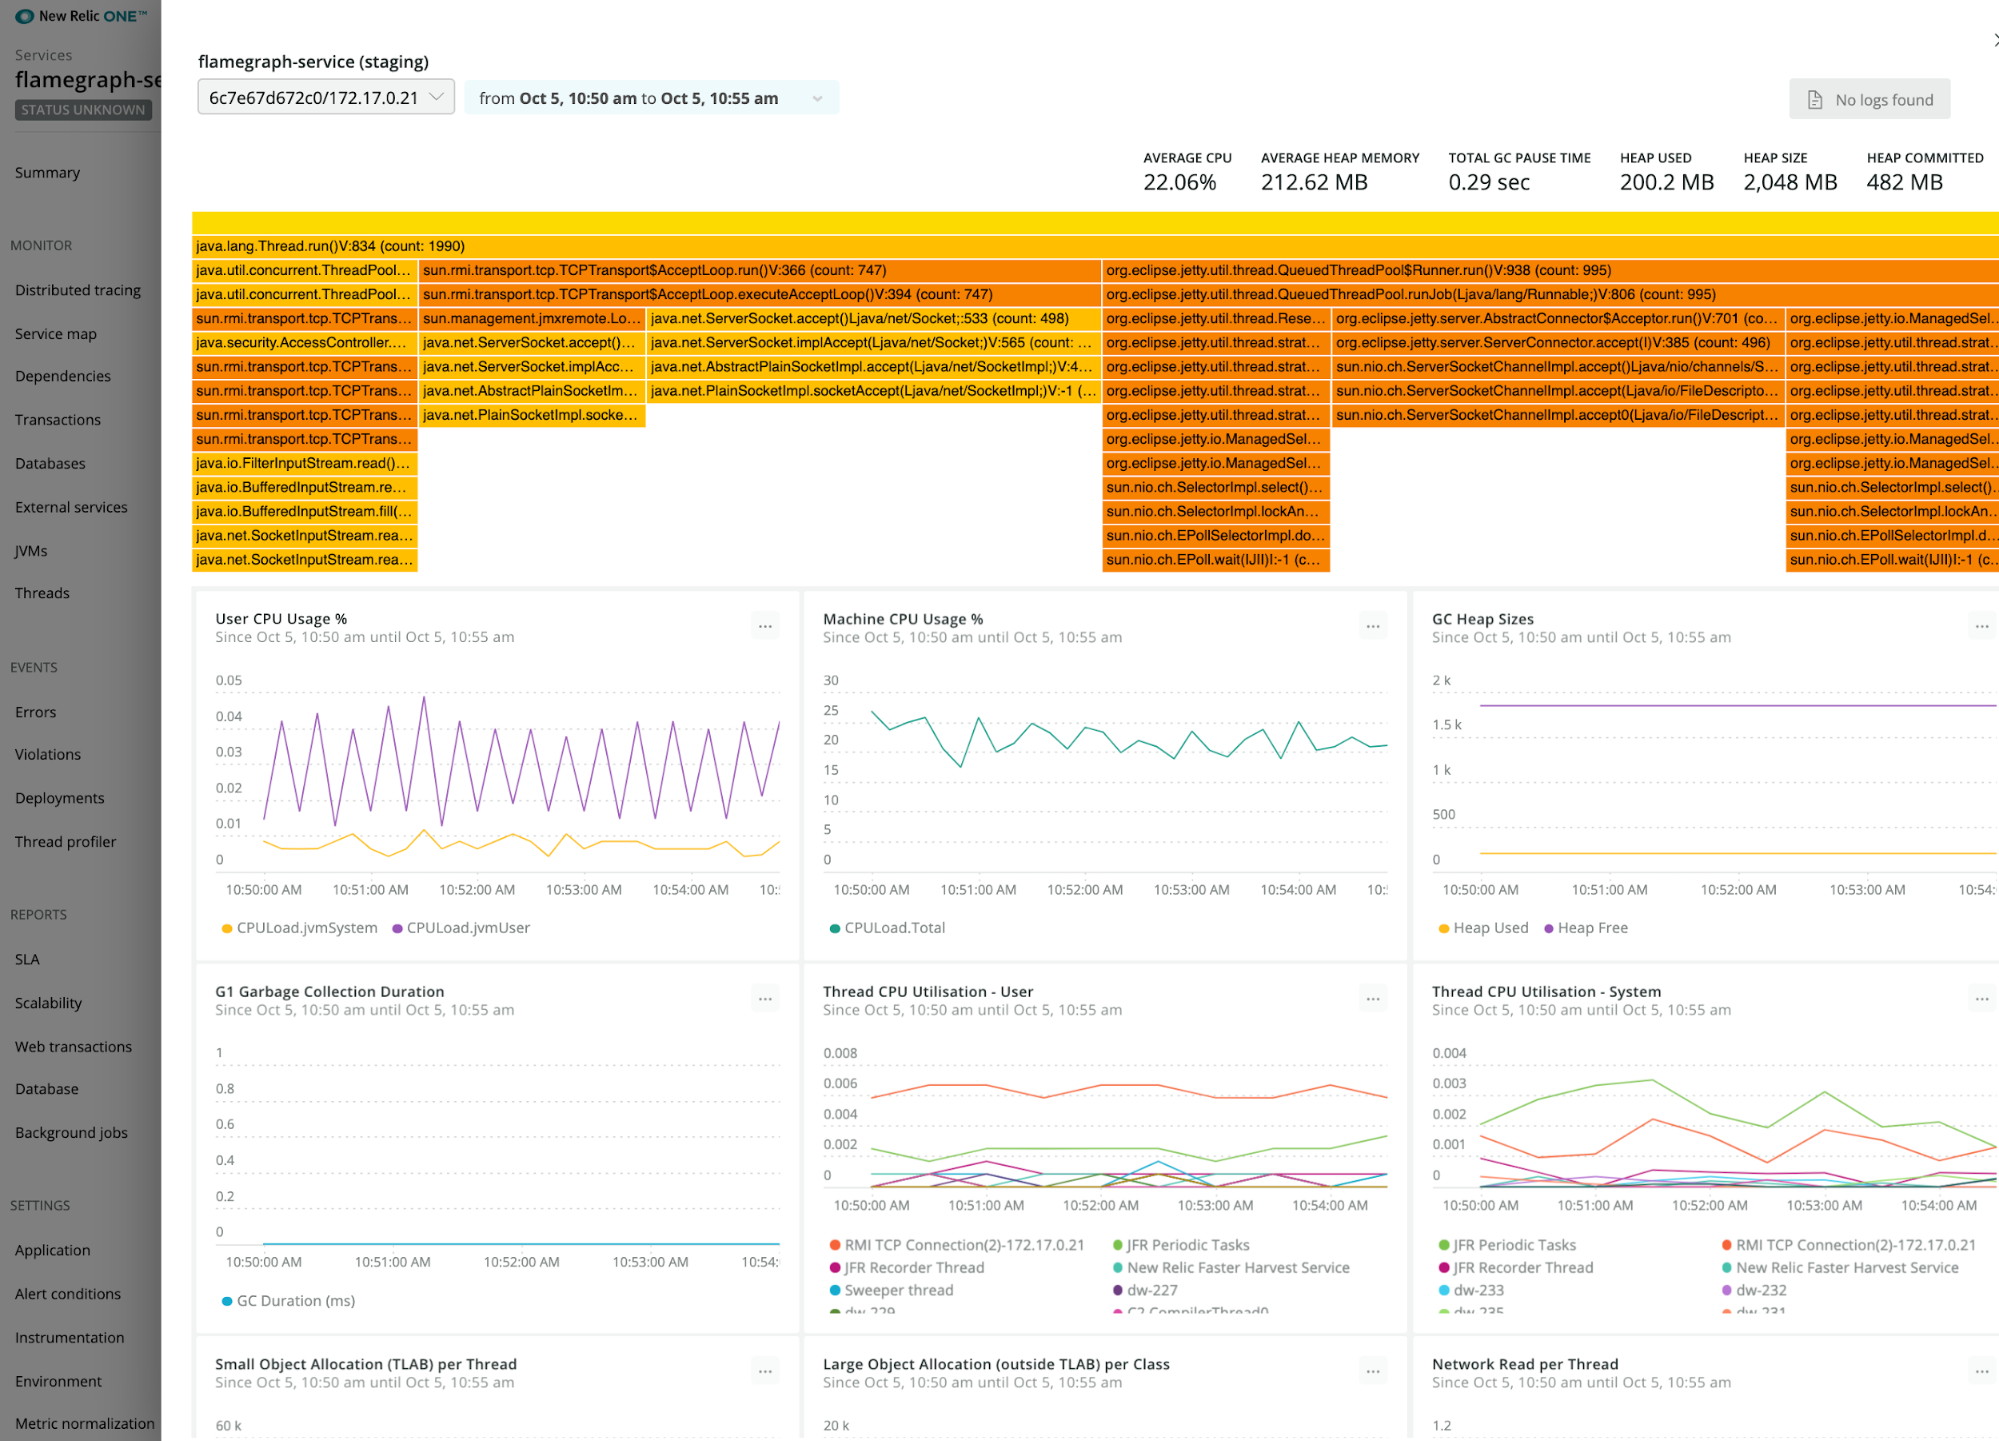Open the JVM instance 6c7e67d672c0 dropdown
1999x1441 pixels.
click(326, 97)
